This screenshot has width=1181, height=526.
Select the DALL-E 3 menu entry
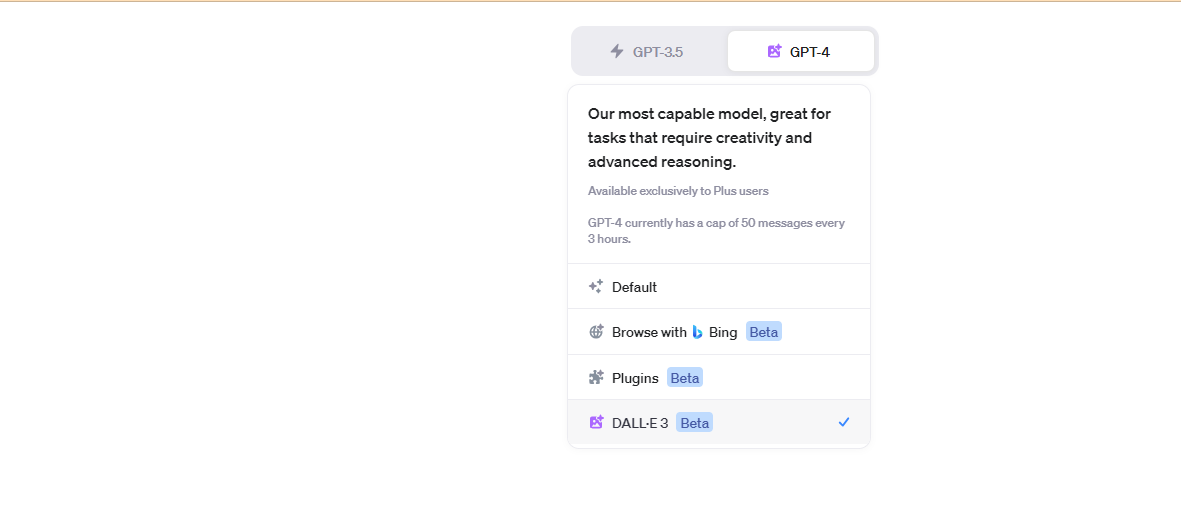pyautogui.click(x=640, y=423)
